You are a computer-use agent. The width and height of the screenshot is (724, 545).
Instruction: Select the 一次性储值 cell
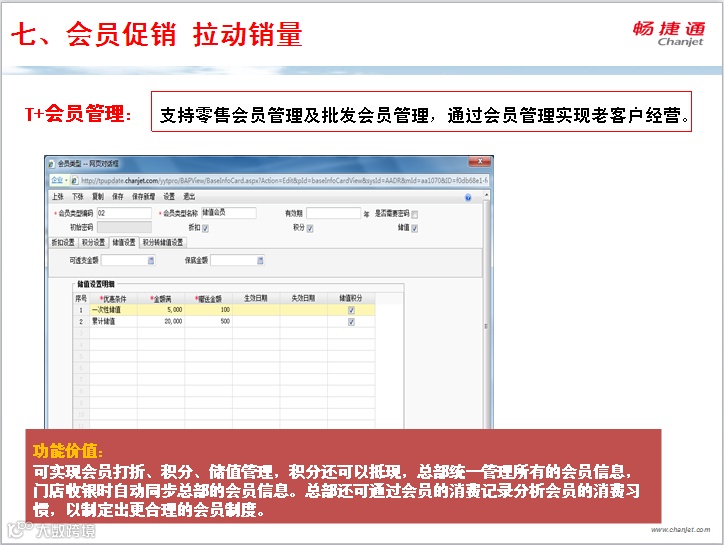tap(114, 310)
